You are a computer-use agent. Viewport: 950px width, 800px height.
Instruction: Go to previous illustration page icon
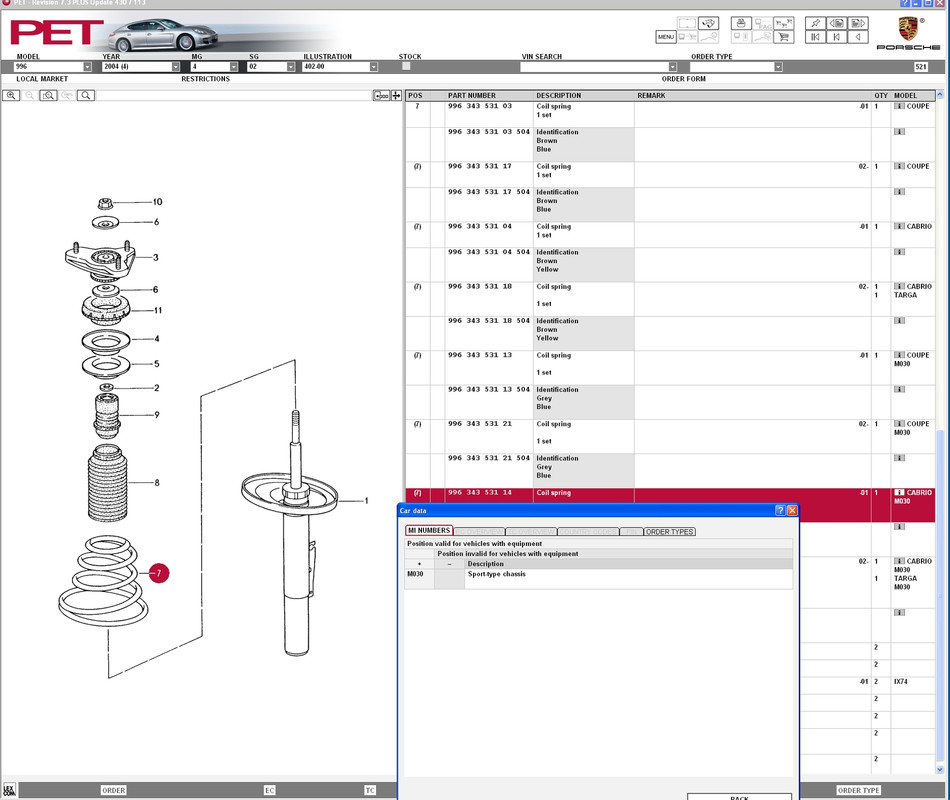[x=837, y=23]
